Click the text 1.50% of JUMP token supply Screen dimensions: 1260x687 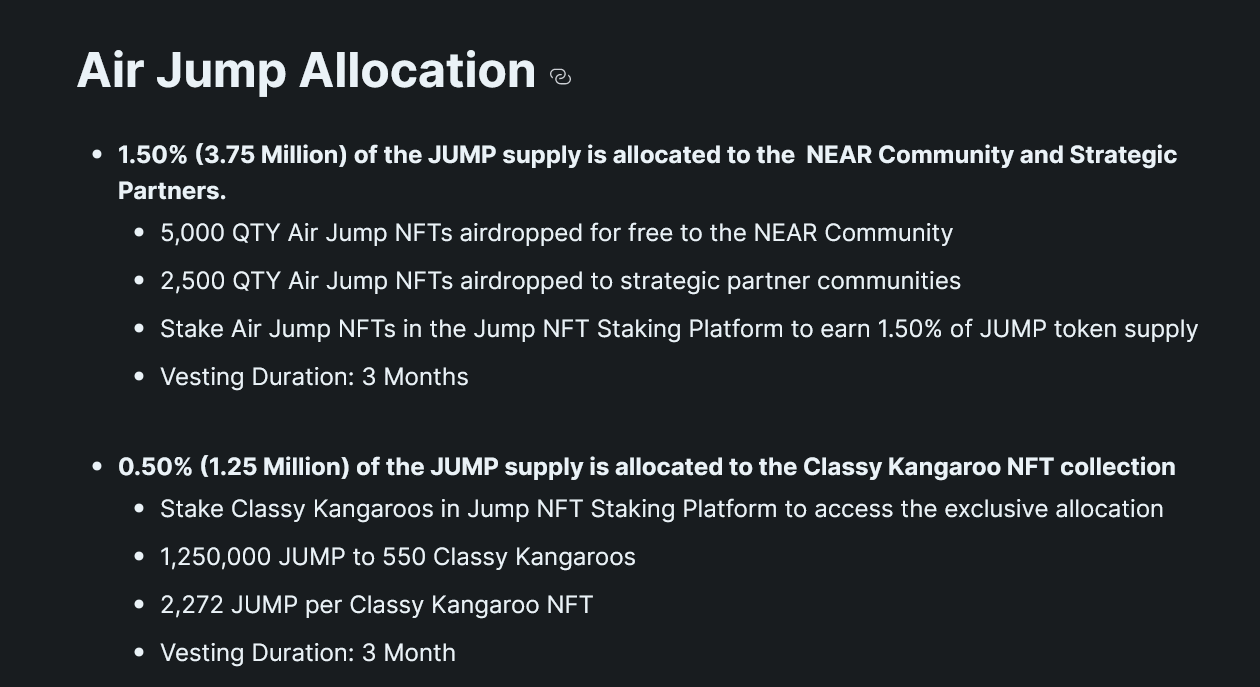pyautogui.click(x=1038, y=329)
